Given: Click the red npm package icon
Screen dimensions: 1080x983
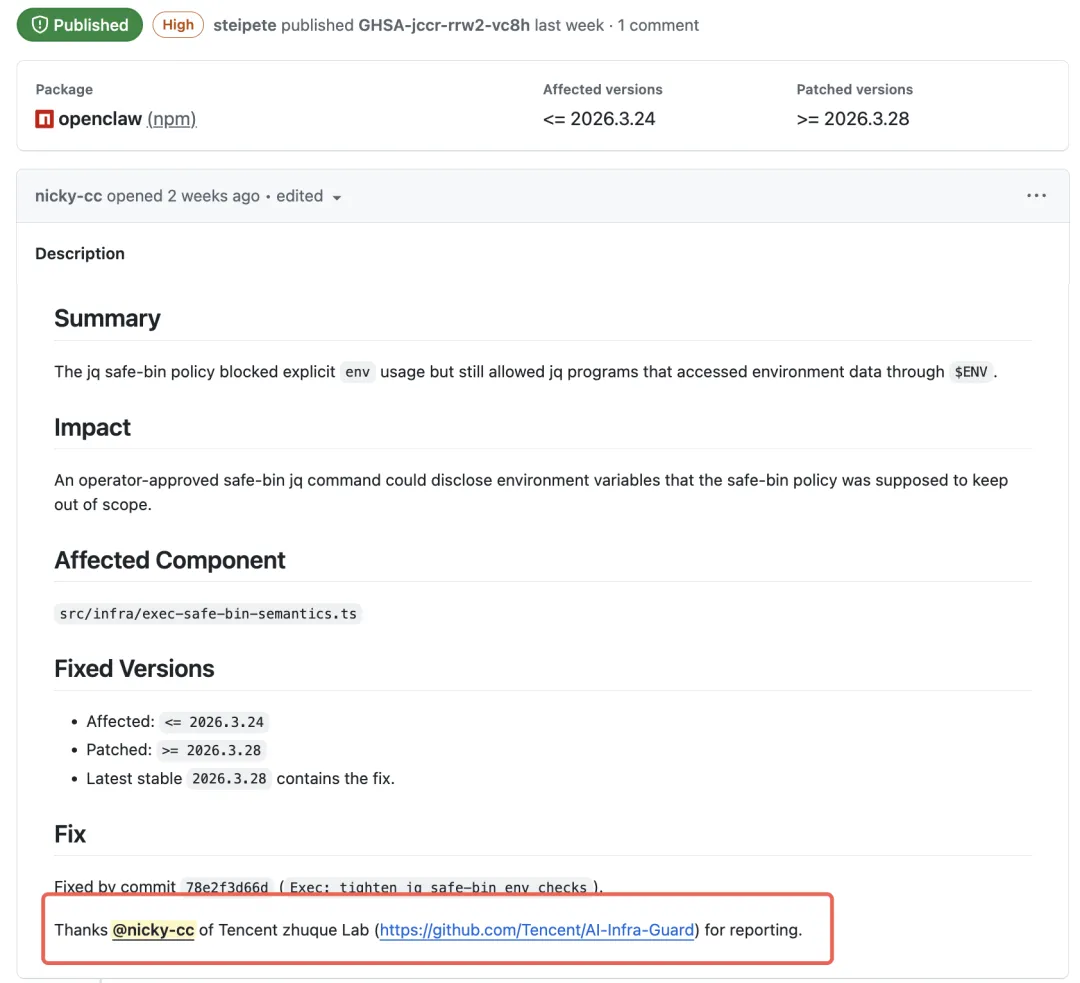Looking at the screenshot, I should [x=44, y=119].
